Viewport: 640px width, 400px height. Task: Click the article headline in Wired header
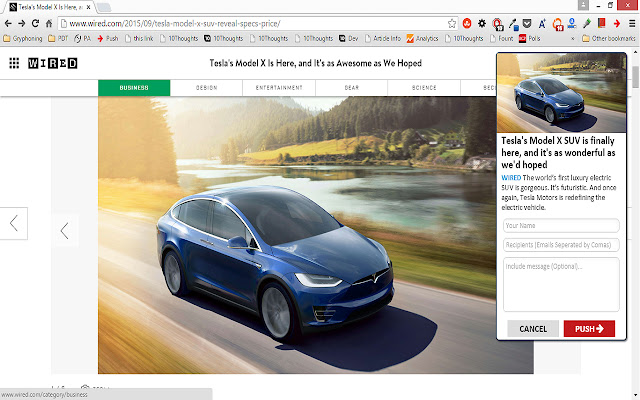click(x=316, y=63)
